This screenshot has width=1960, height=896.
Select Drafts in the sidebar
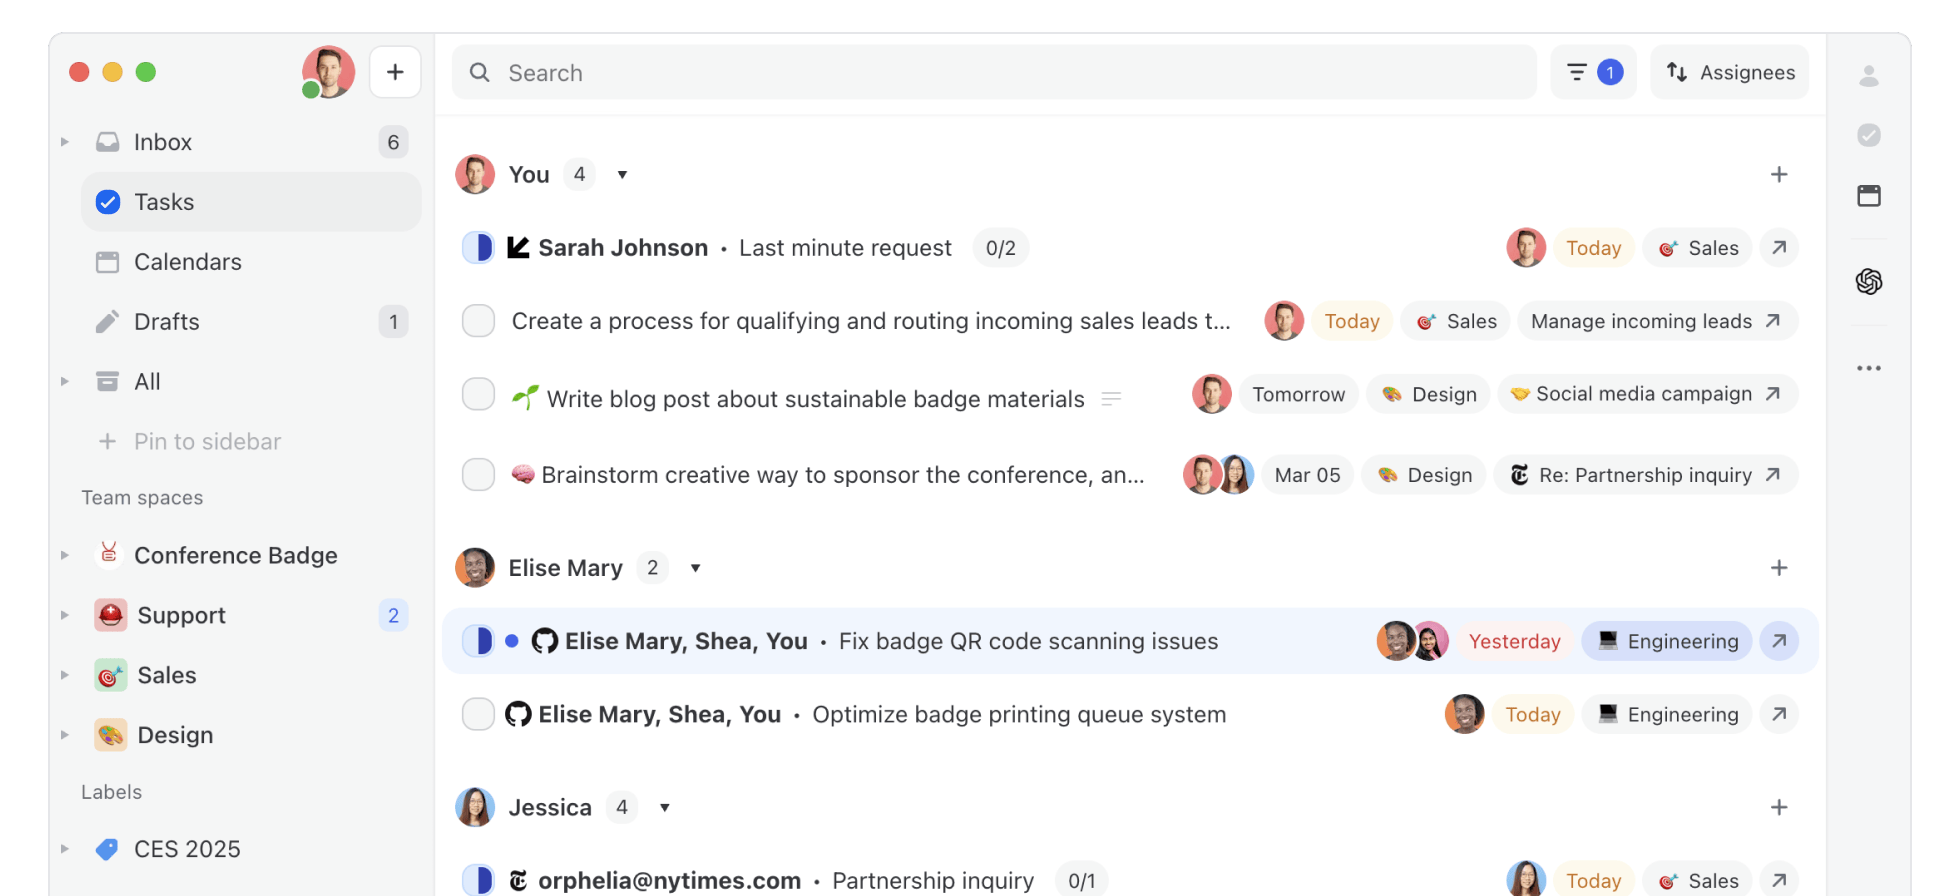pos(167,322)
